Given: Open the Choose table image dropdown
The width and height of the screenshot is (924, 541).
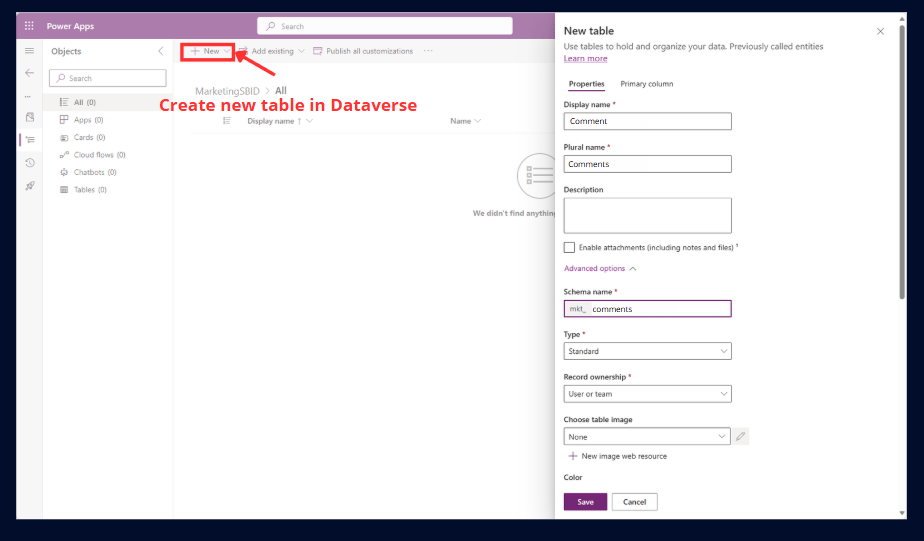Looking at the screenshot, I should 647,437.
